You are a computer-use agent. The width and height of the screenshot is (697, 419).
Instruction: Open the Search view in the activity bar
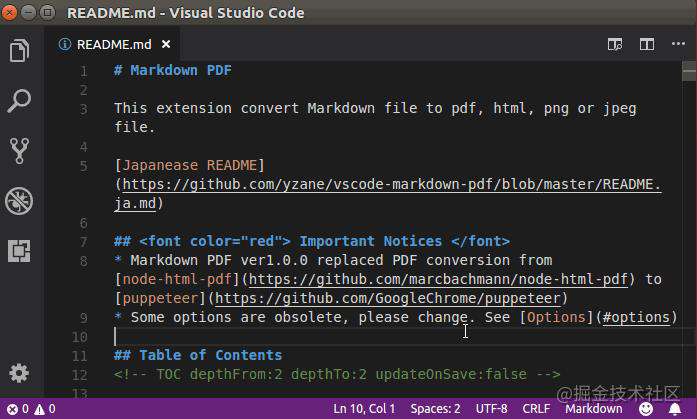(19, 100)
